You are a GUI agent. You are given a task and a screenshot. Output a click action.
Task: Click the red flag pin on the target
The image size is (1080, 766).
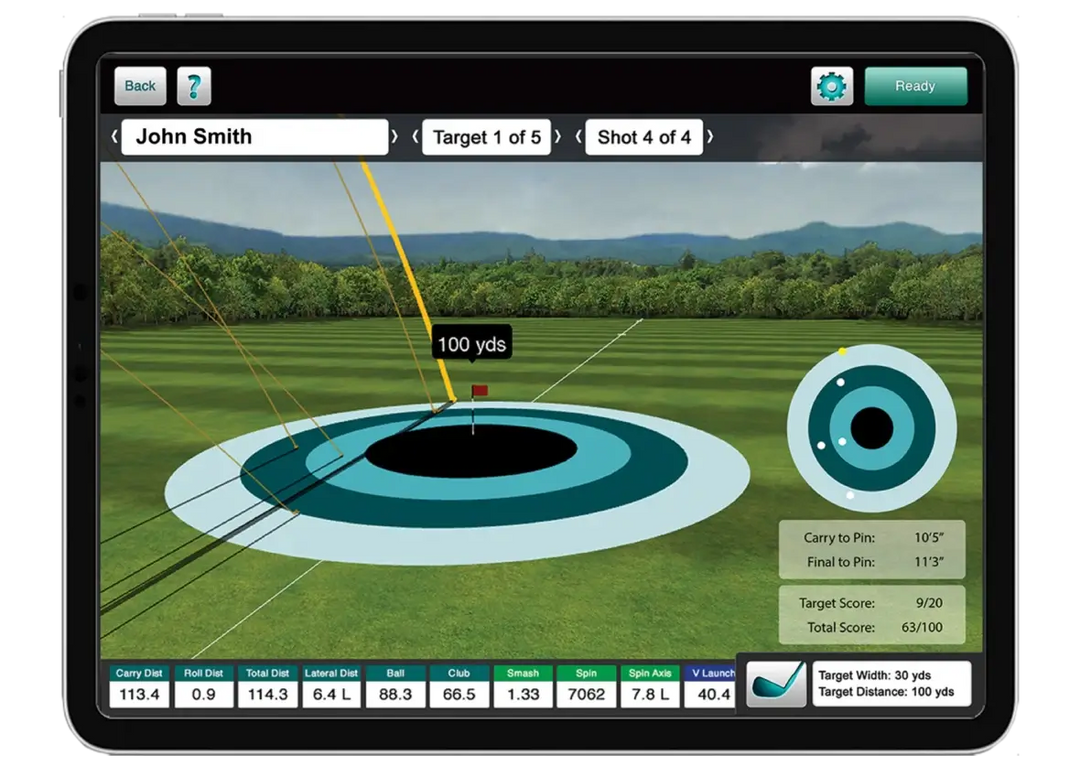coord(478,391)
